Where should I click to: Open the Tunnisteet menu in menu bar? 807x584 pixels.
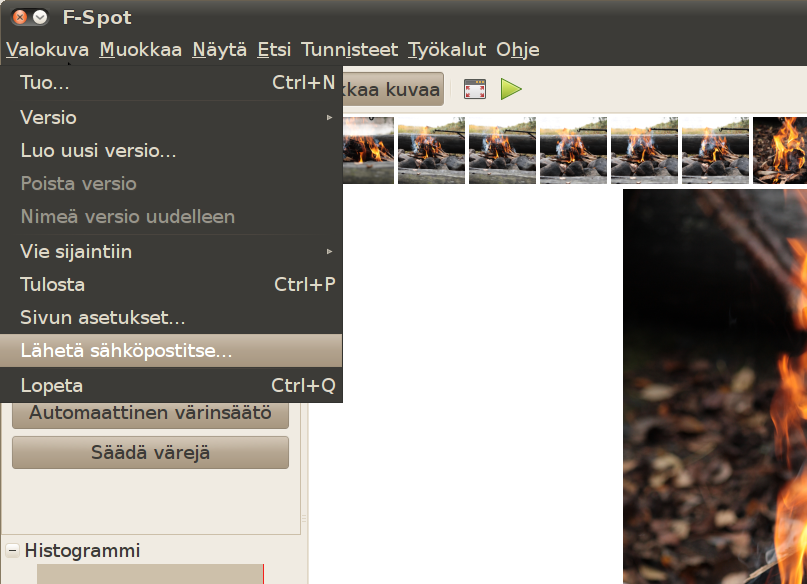pos(349,49)
